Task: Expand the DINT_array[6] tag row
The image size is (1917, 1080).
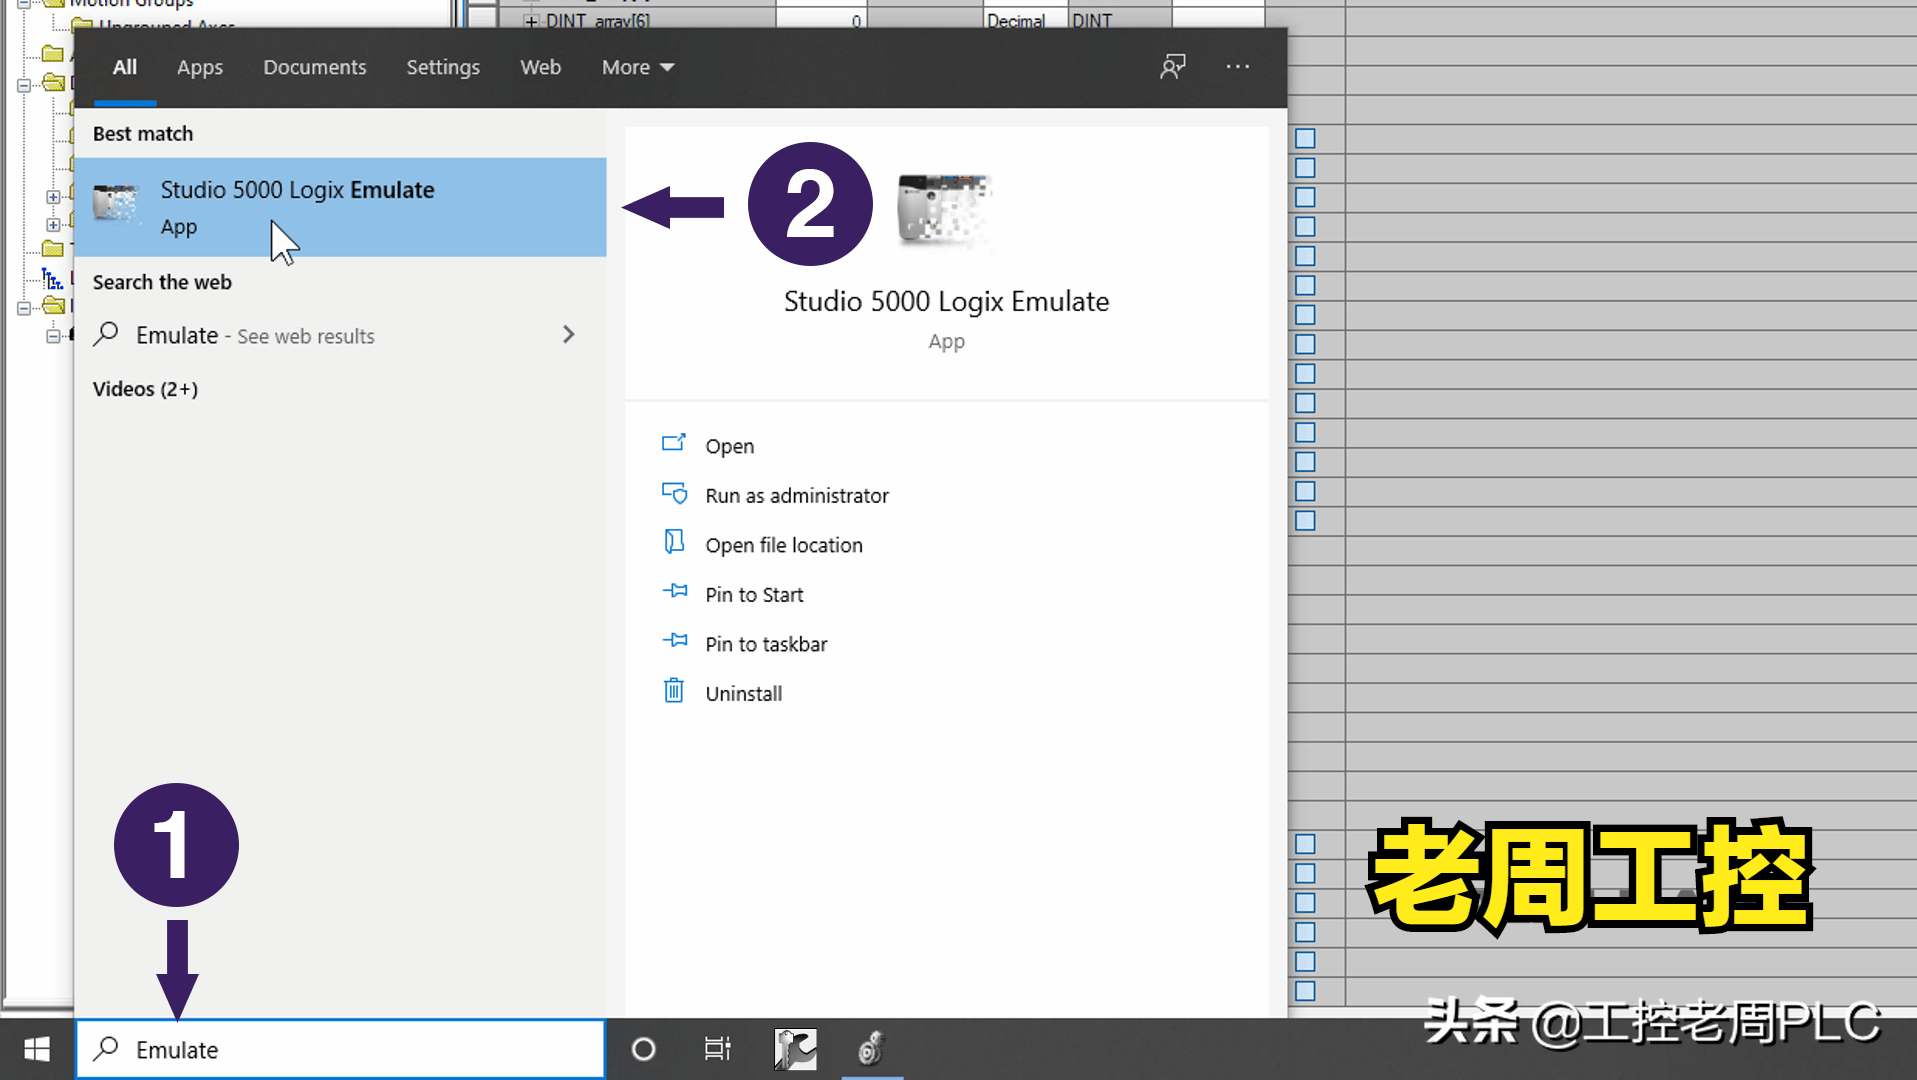Action: click(x=533, y=20)
